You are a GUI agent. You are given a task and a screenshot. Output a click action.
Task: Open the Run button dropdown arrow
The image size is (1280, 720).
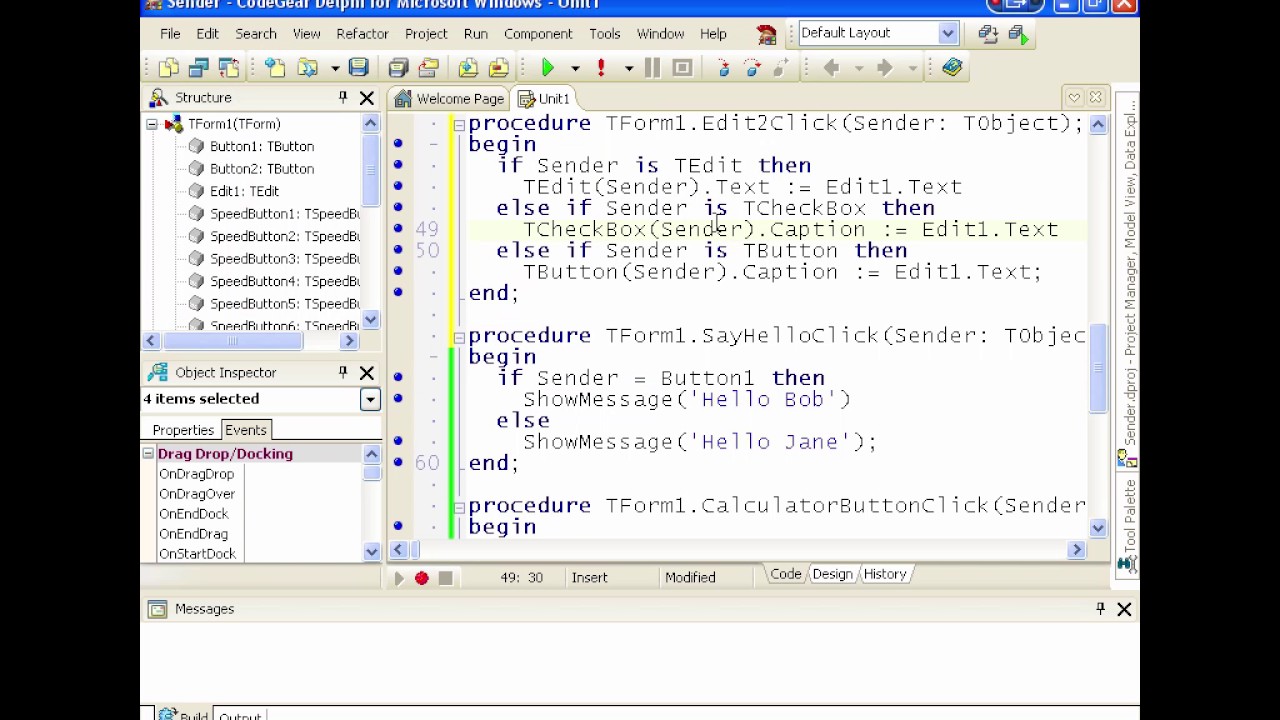575,68
